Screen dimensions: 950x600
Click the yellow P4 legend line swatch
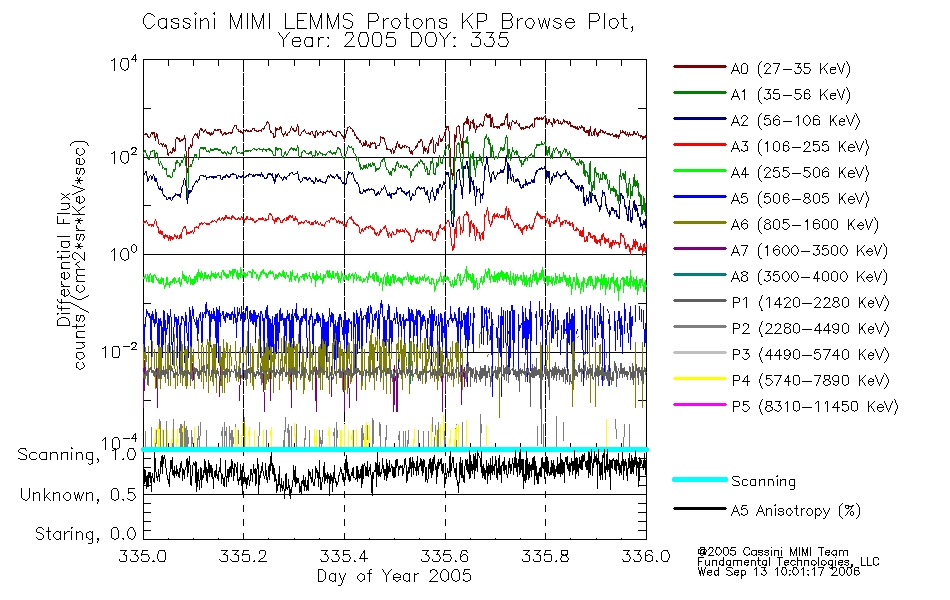[x=699, y=379]
